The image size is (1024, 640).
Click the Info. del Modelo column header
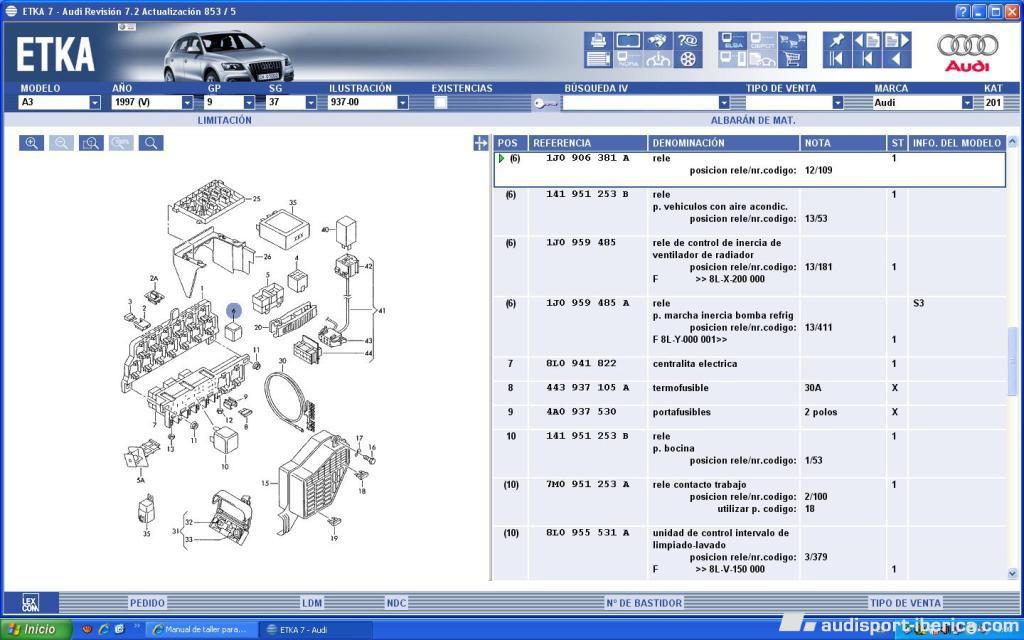(957, 143)
